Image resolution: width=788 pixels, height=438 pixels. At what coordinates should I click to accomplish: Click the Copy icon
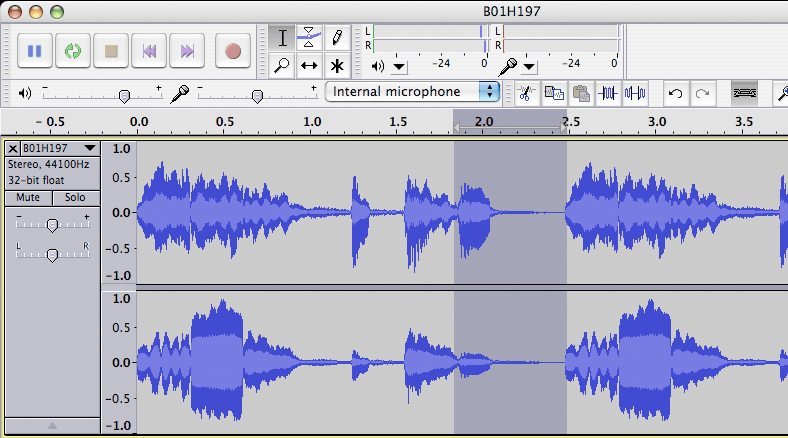click(554, 93)
